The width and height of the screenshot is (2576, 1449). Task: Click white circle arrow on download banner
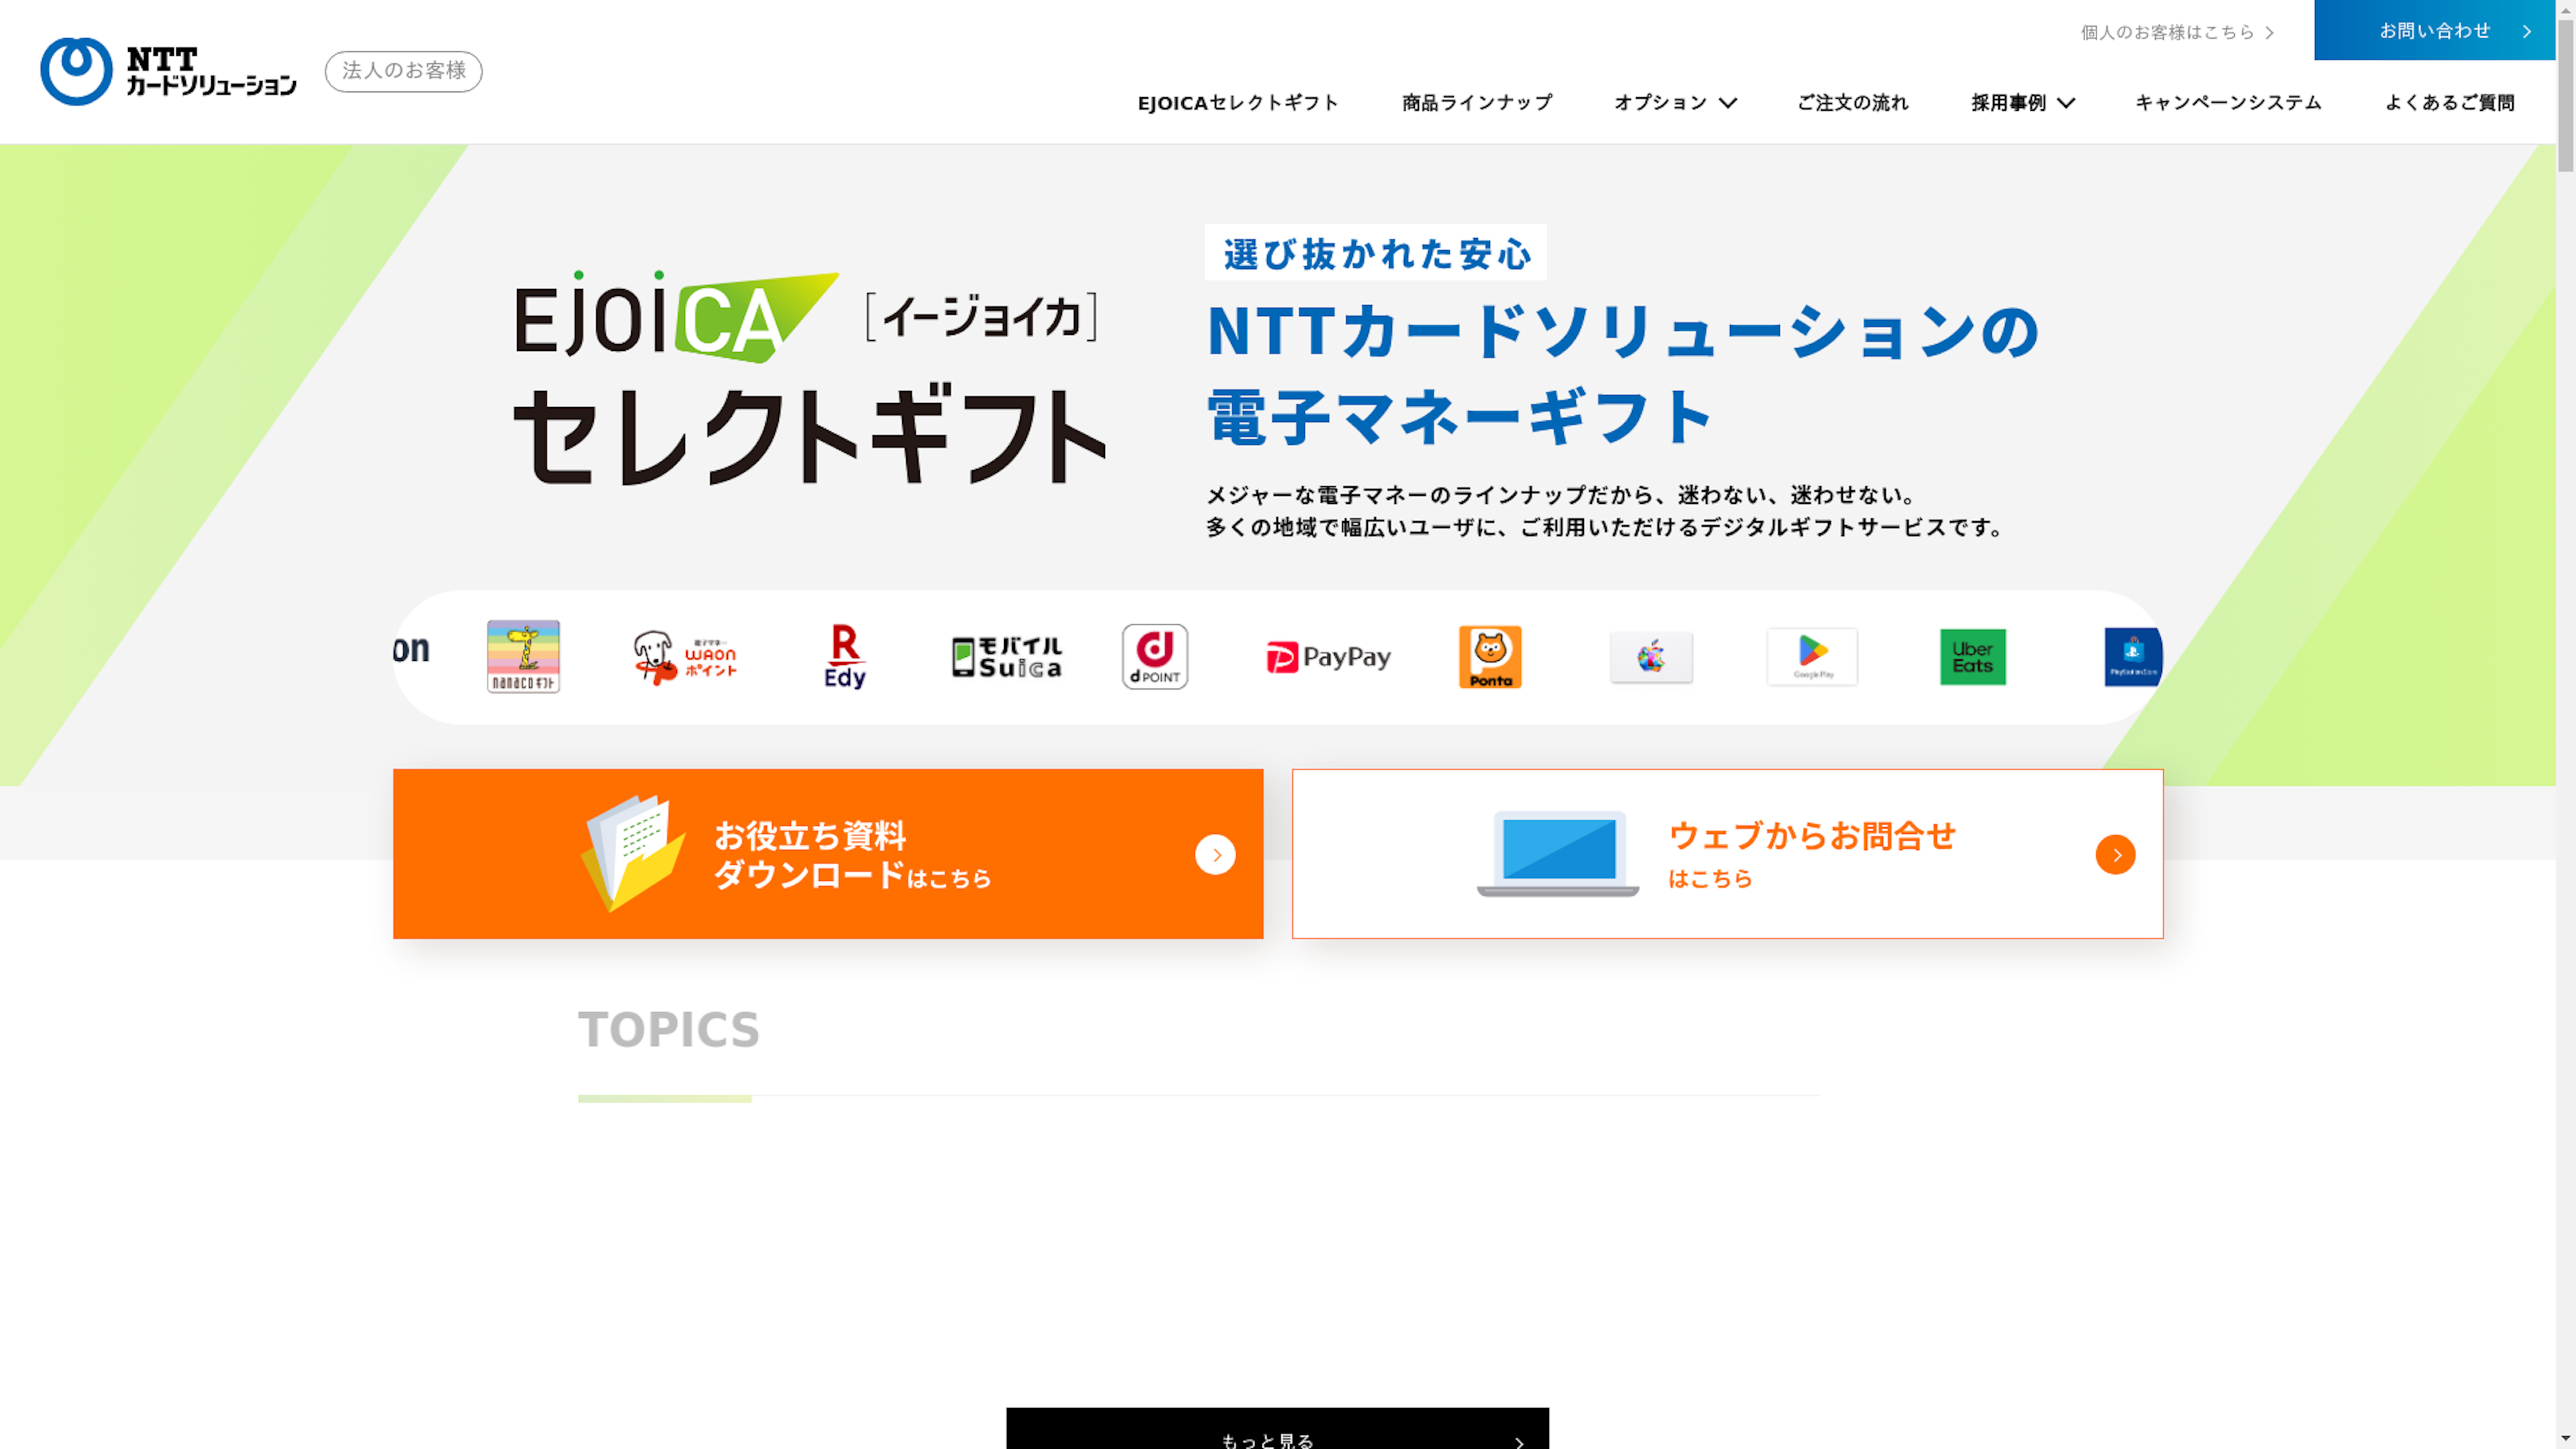coord(1215,855)
